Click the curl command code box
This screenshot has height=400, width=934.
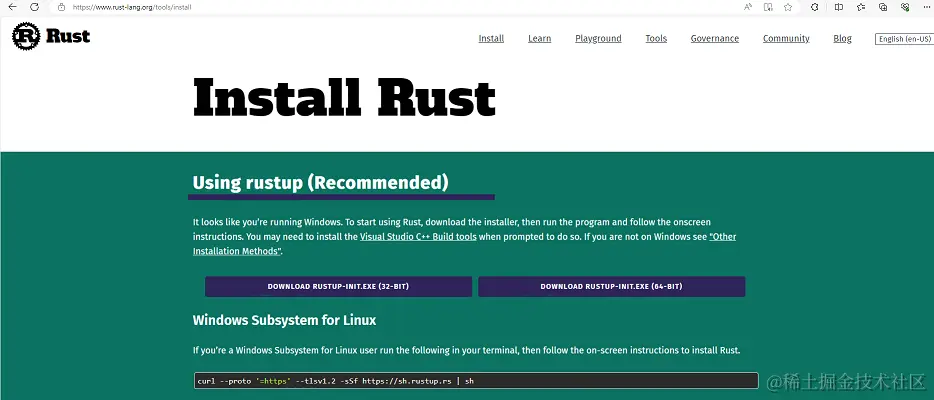click(x=476, y=380)
